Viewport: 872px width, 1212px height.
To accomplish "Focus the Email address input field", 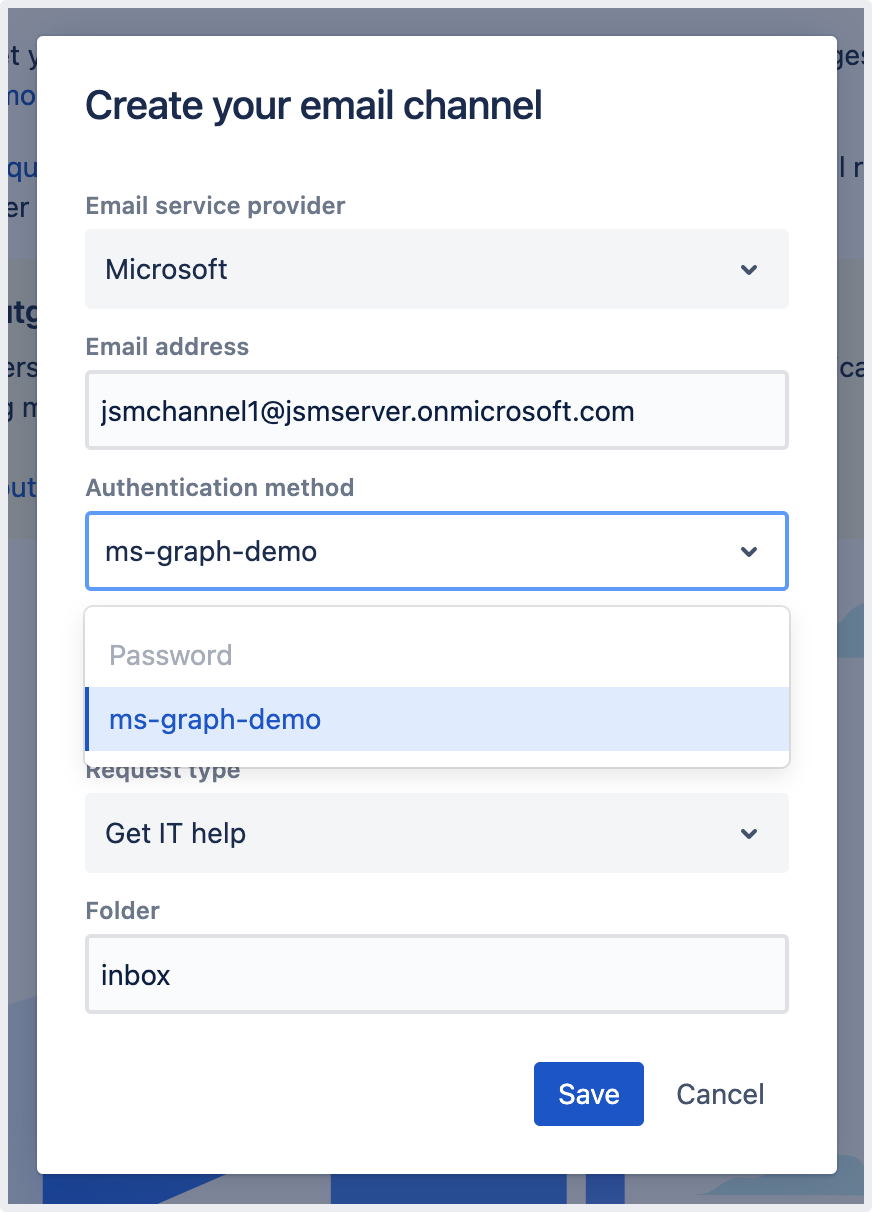I will pos(436,411).
